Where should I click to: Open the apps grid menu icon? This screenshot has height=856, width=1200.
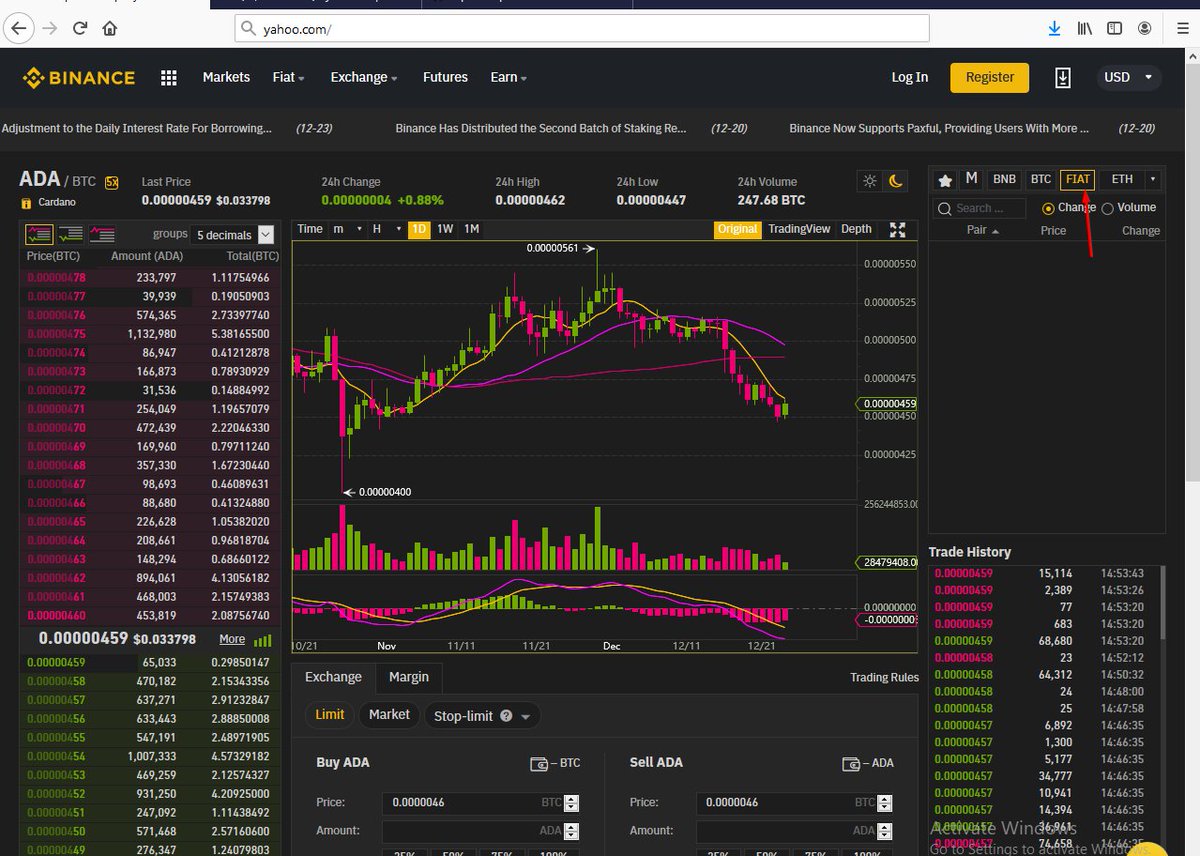pos(168,78)
